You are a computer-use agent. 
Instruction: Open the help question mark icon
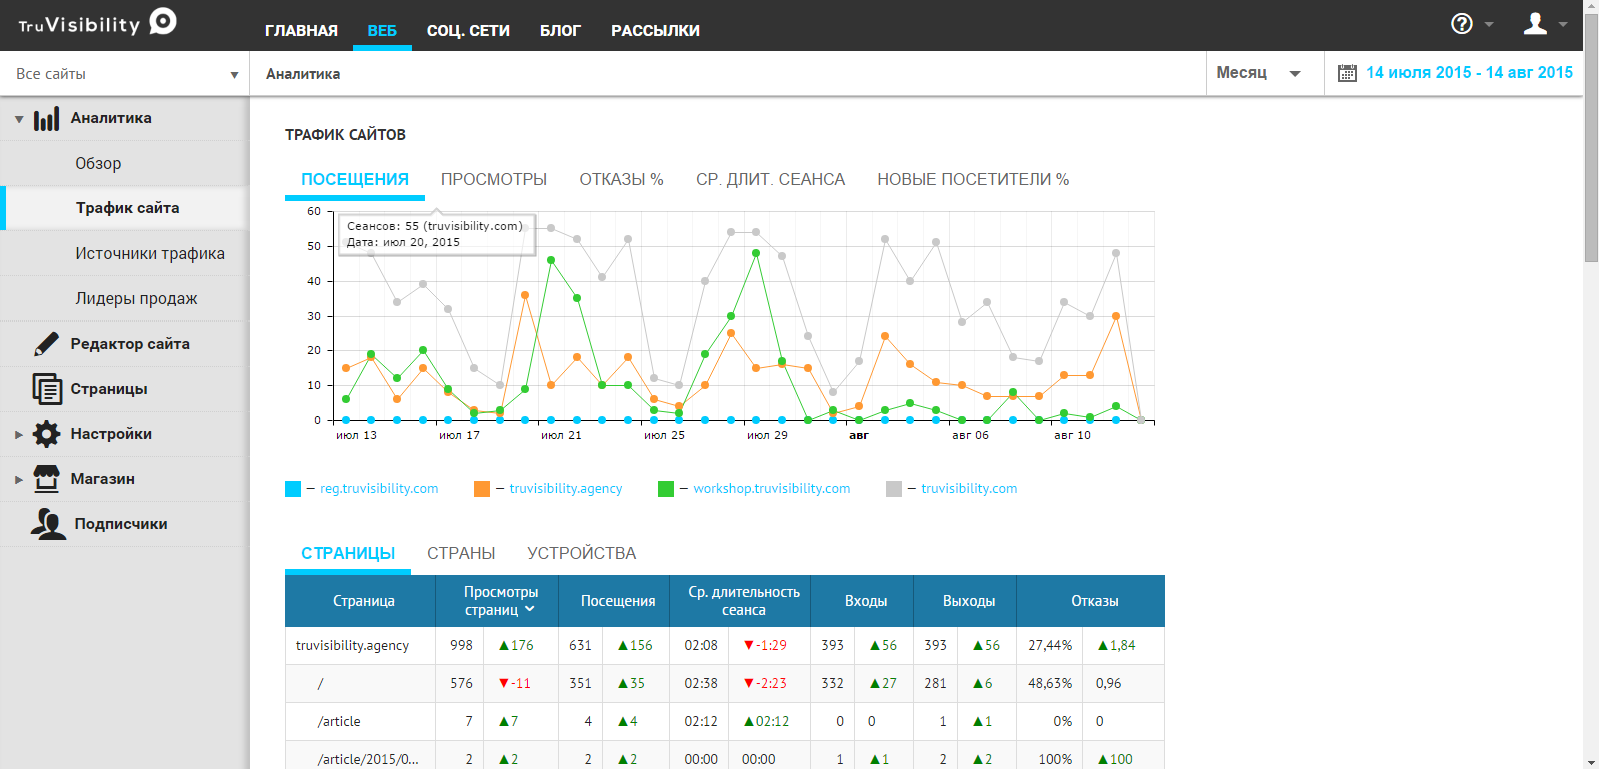point(1462,23)
